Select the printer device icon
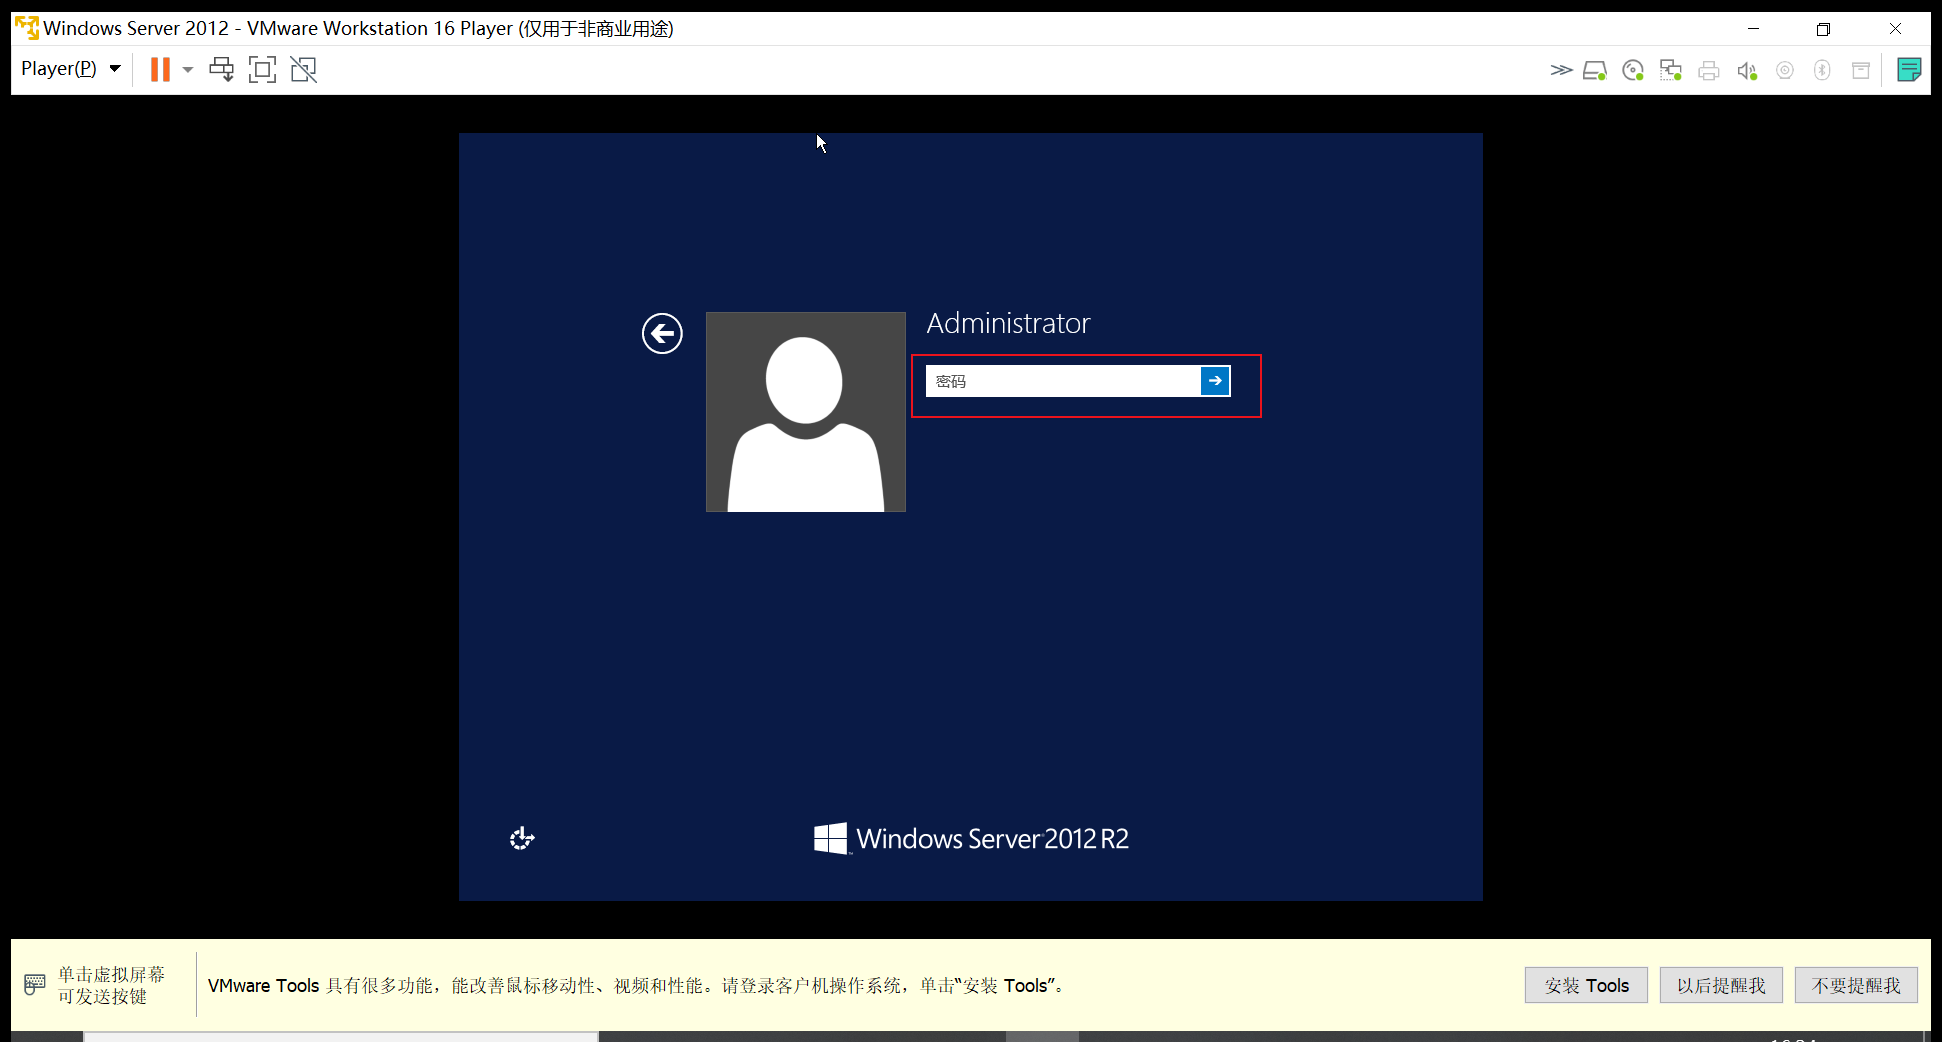The height and width of the screenshot is (1042, 1942). point(1709,69)
